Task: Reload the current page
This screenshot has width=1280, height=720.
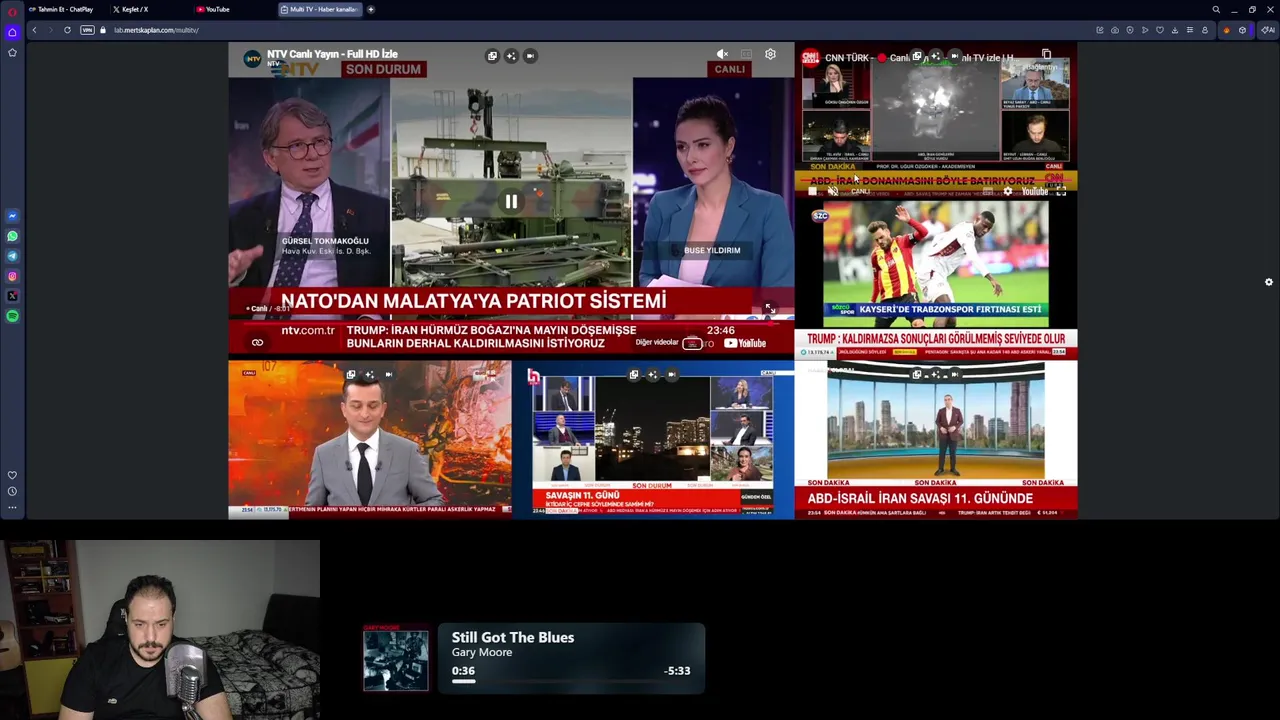Action: (x=67, y=30)
